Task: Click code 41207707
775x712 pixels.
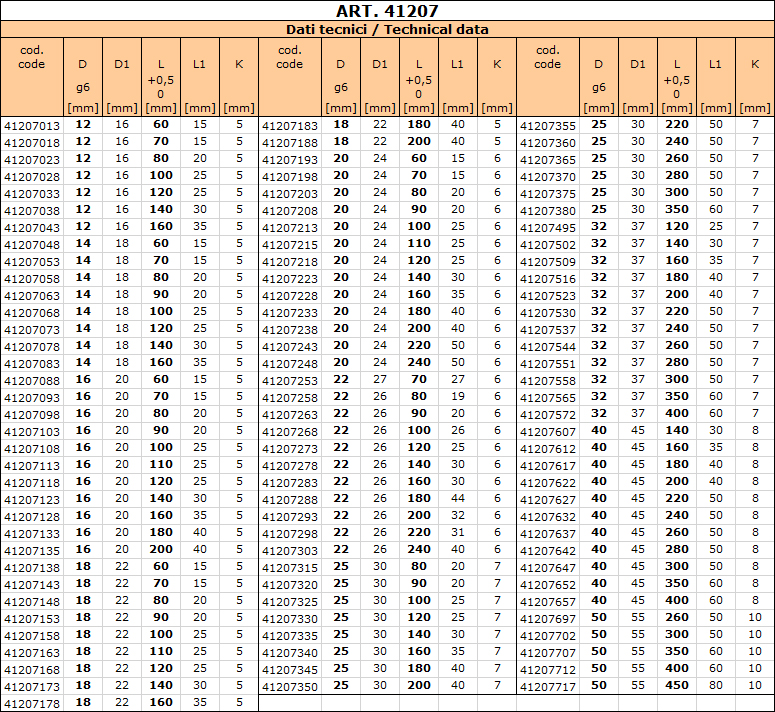Action: click(548, 653)
